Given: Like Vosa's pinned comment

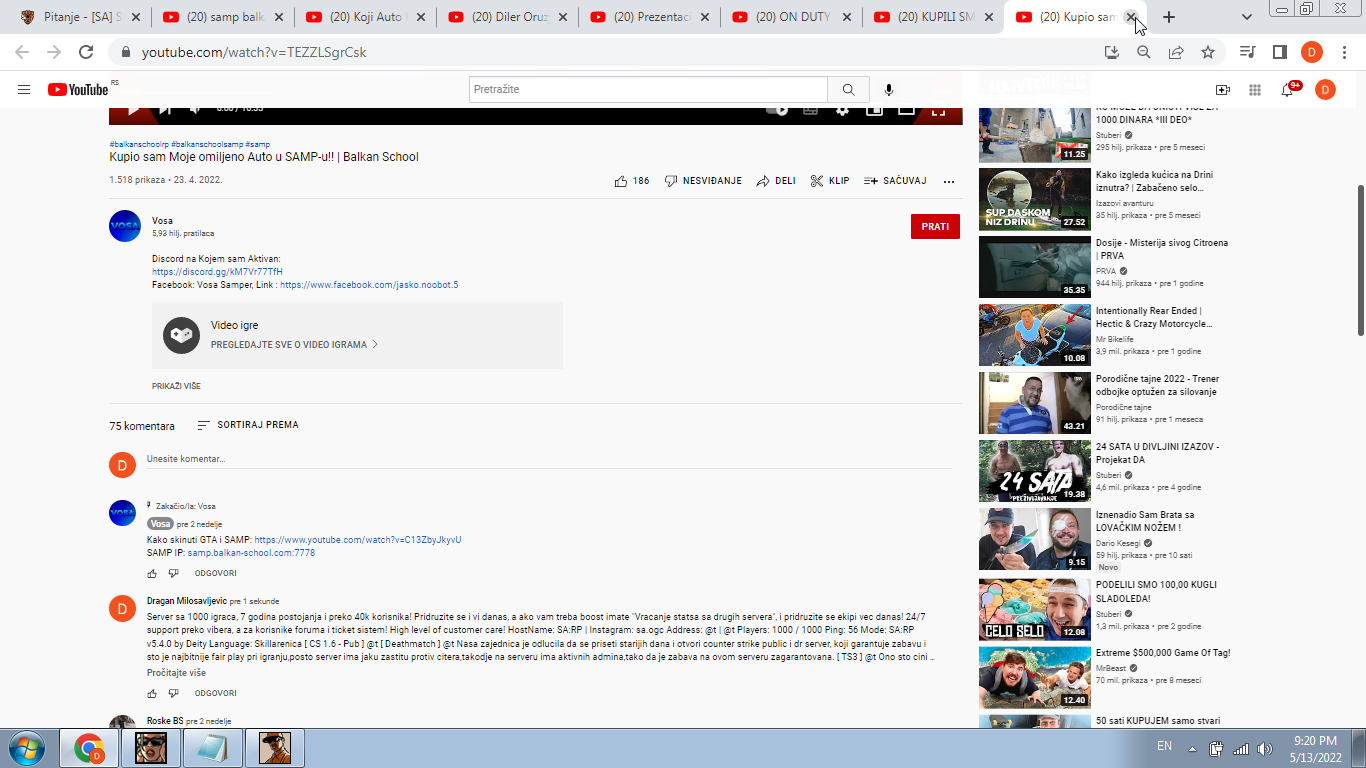Looking at the screenshot, I should click(152, 574).
